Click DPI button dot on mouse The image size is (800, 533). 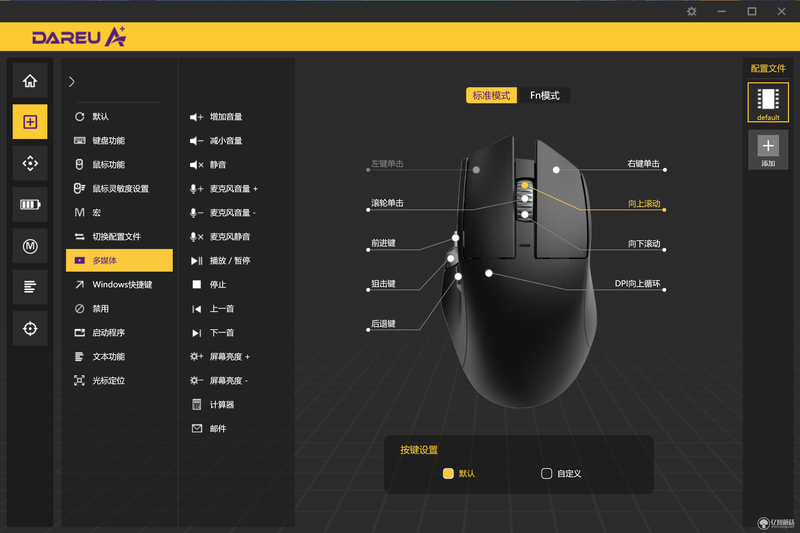489,273
